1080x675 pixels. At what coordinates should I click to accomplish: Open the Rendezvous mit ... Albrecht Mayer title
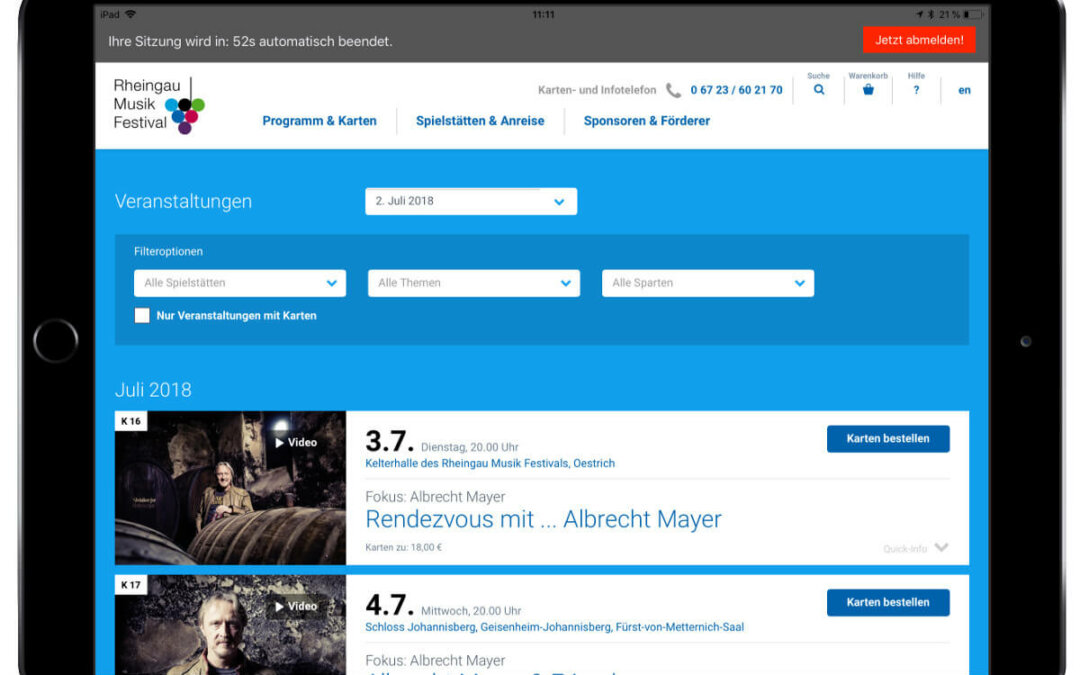tap(543, 519)
